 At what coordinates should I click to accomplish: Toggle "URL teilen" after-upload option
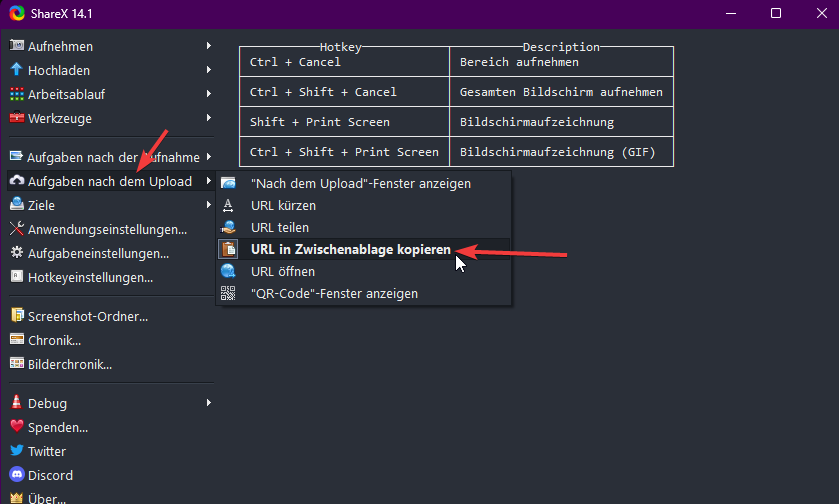coord(279,227)
